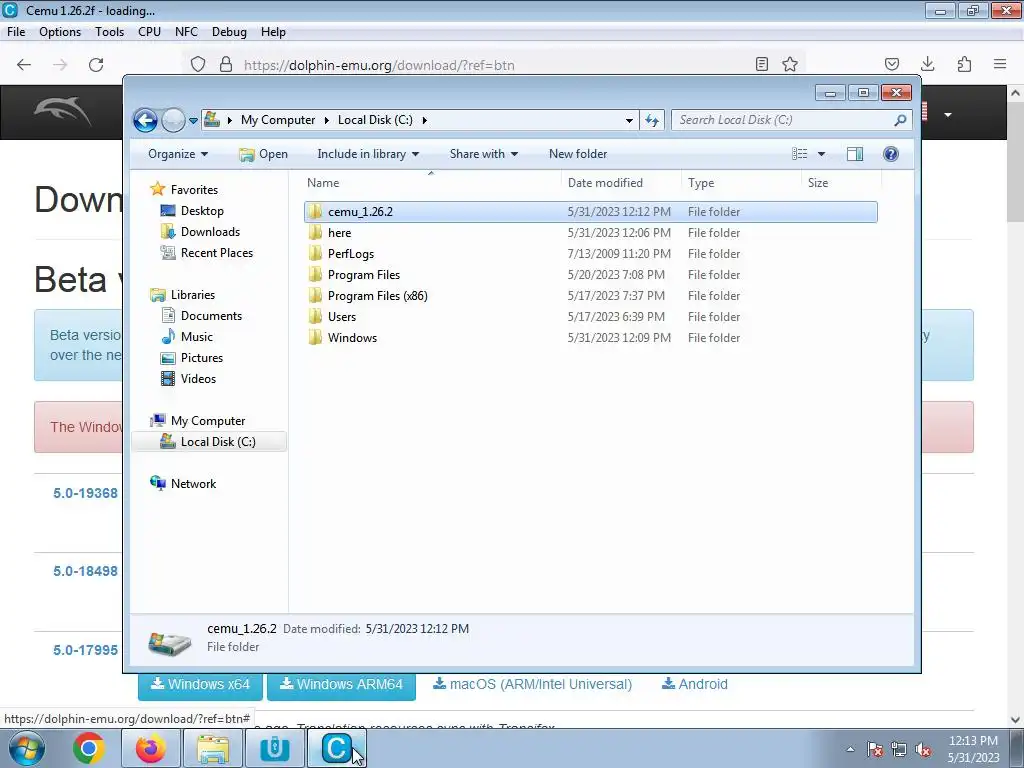Expand the address bar history dropdown
The image size is (1024, 768).
coord(629,120)
